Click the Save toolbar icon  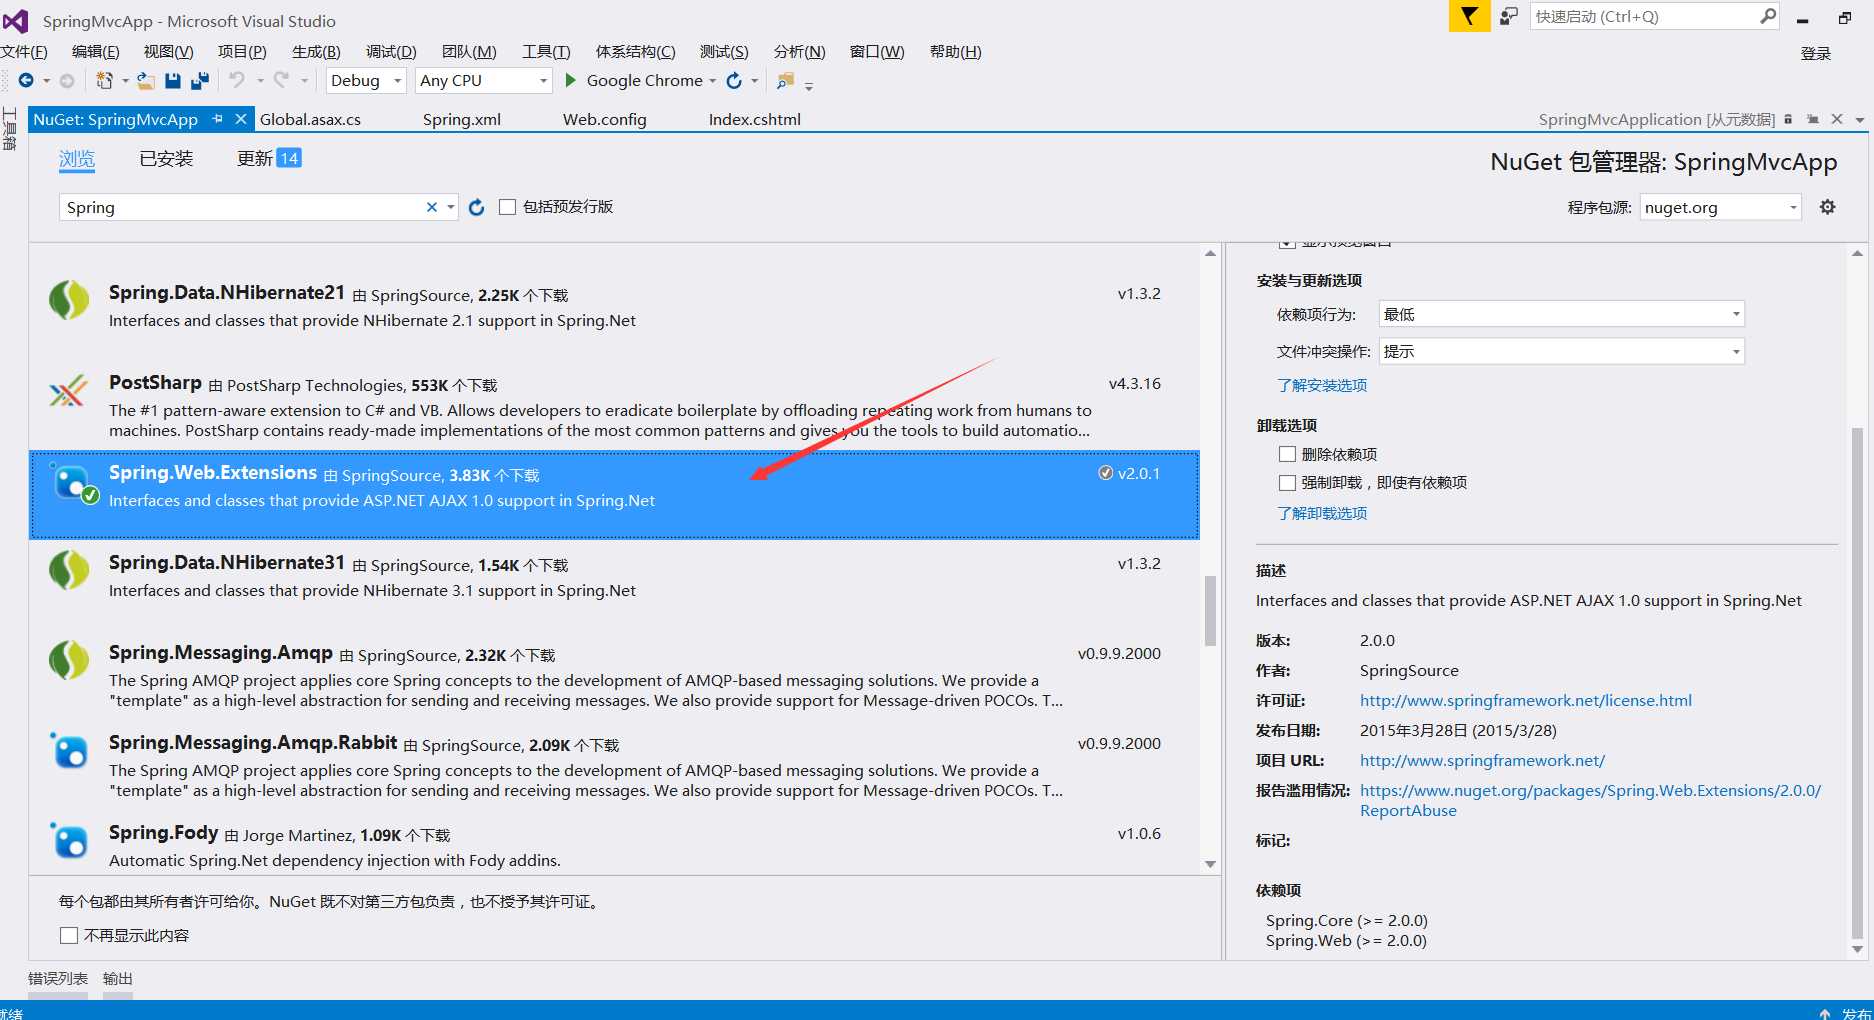[173, 80]
